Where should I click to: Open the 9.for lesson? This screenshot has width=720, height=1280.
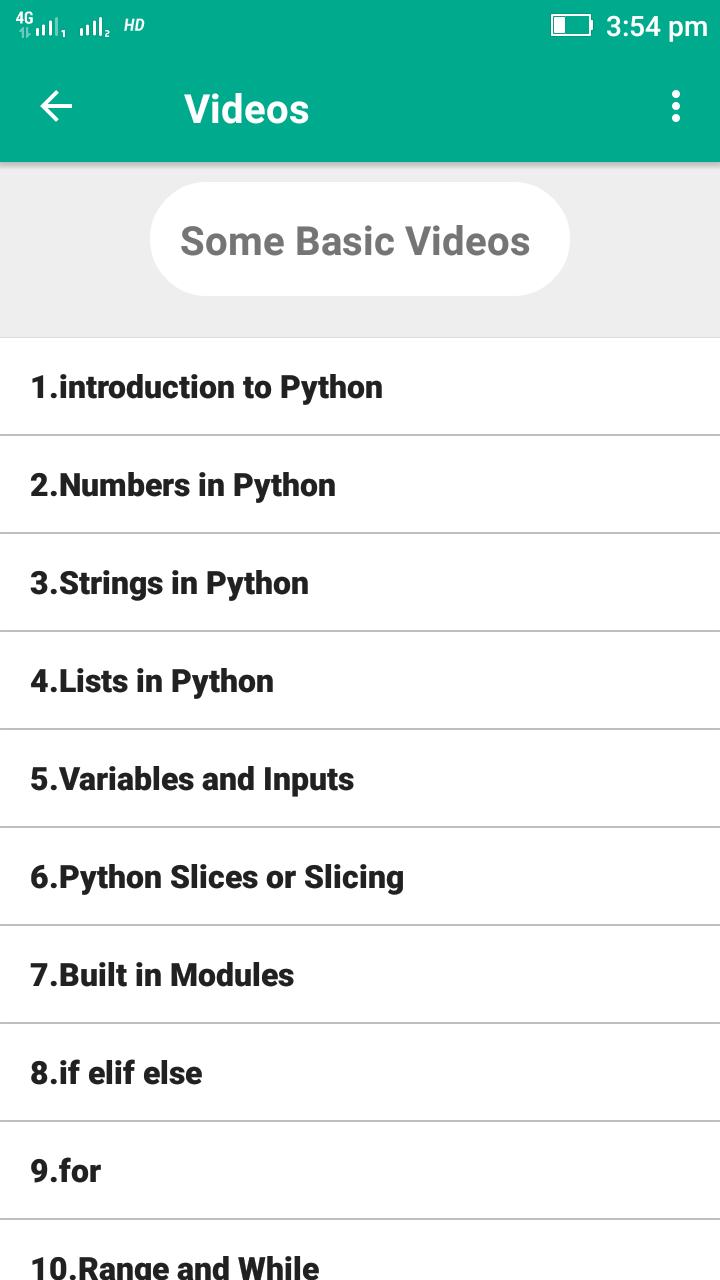coord(360,1171)
